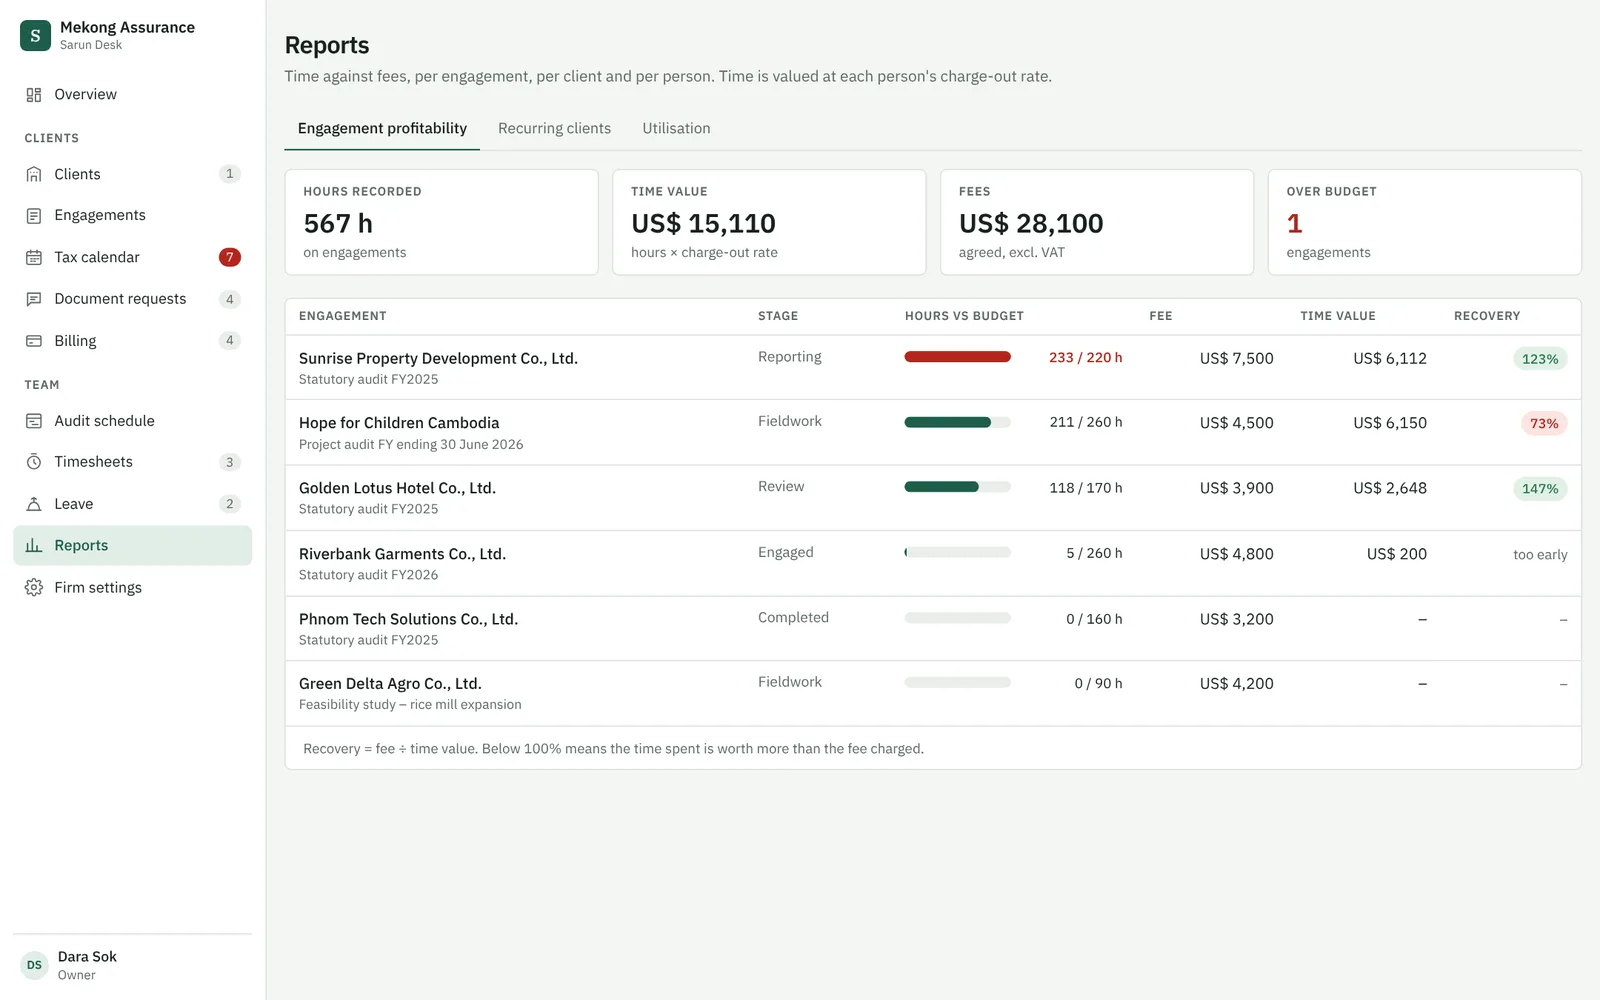1600x1000 pixels.
Task: Click the Leave icon
Action: 34,504
